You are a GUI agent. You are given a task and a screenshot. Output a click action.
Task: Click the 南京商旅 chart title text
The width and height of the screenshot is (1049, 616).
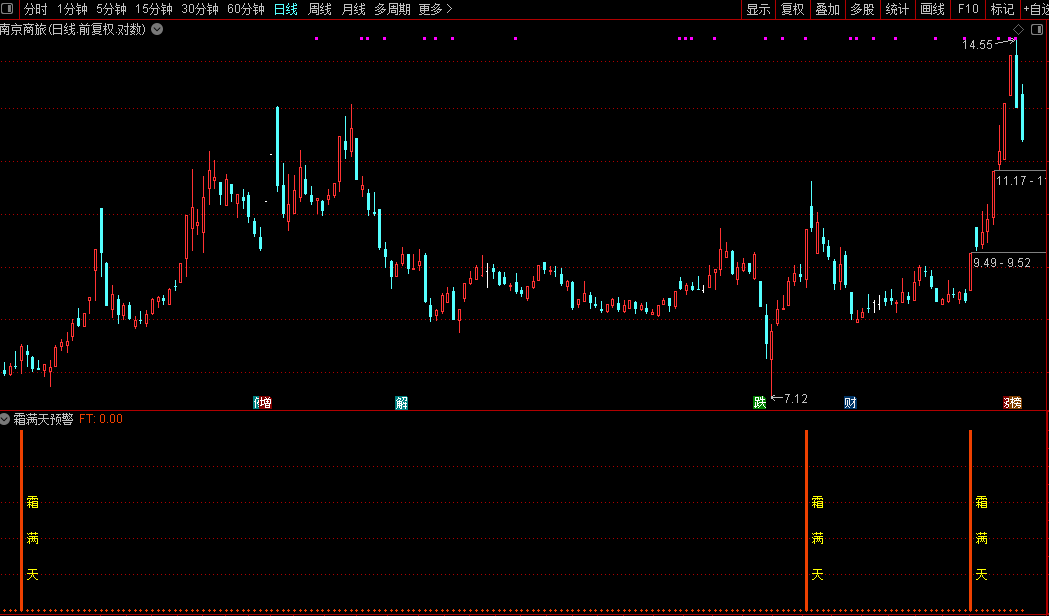click(x=72, y=29)
